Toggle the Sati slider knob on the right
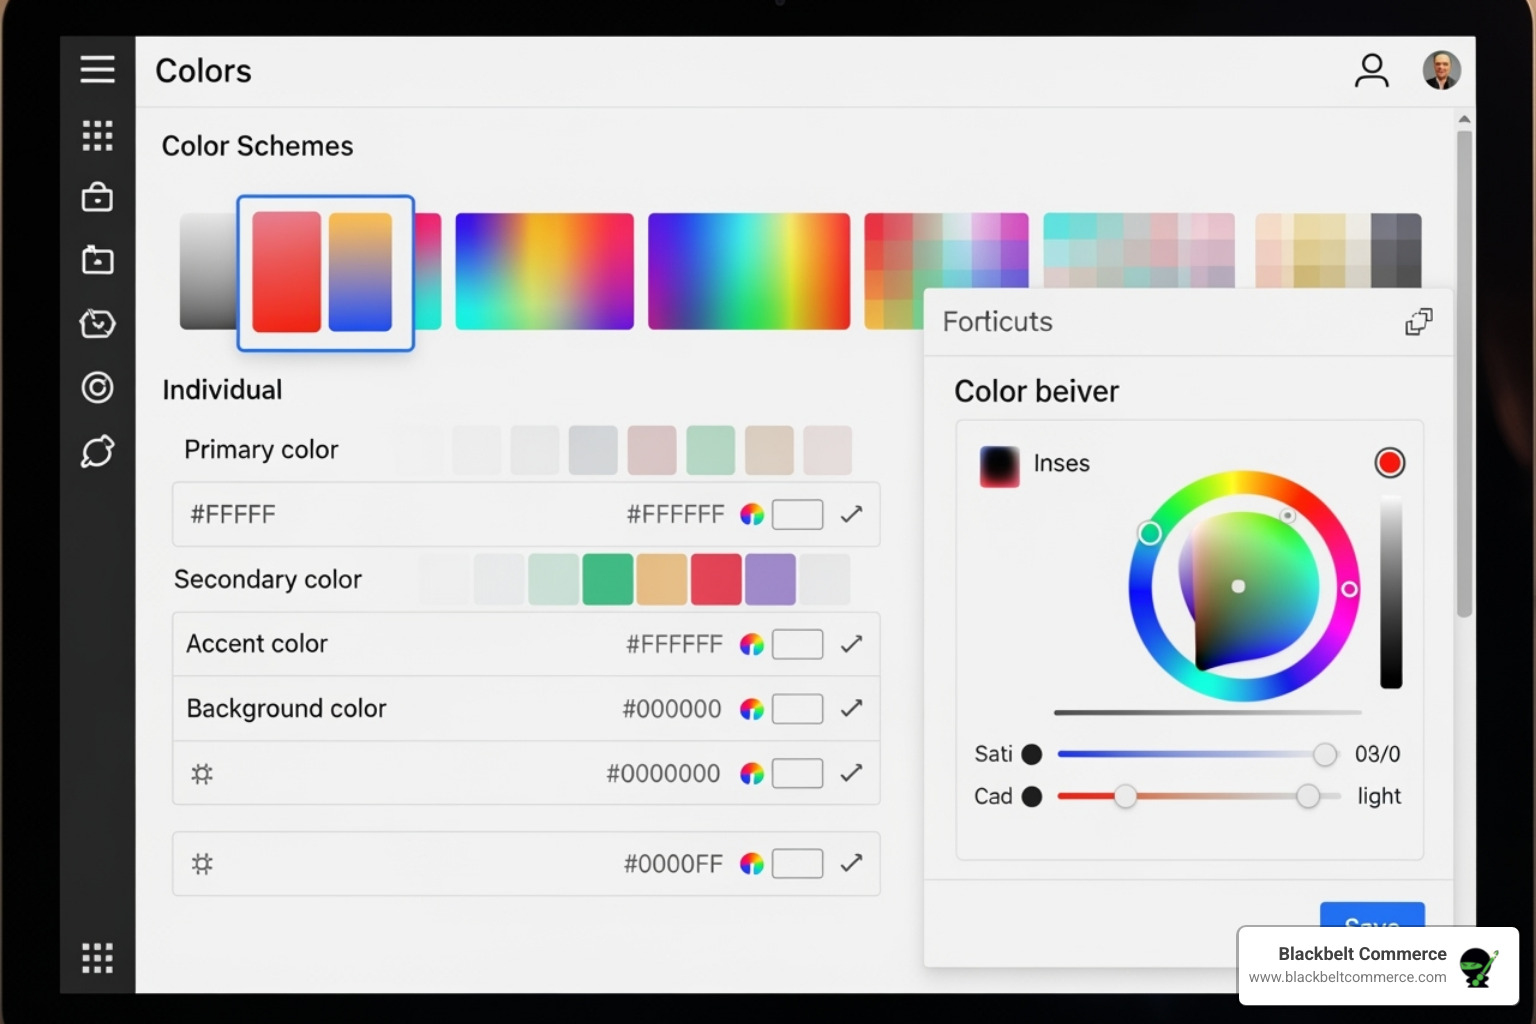The image size is (1536, 1024). pyautogui.click(x=1326, y=755)
